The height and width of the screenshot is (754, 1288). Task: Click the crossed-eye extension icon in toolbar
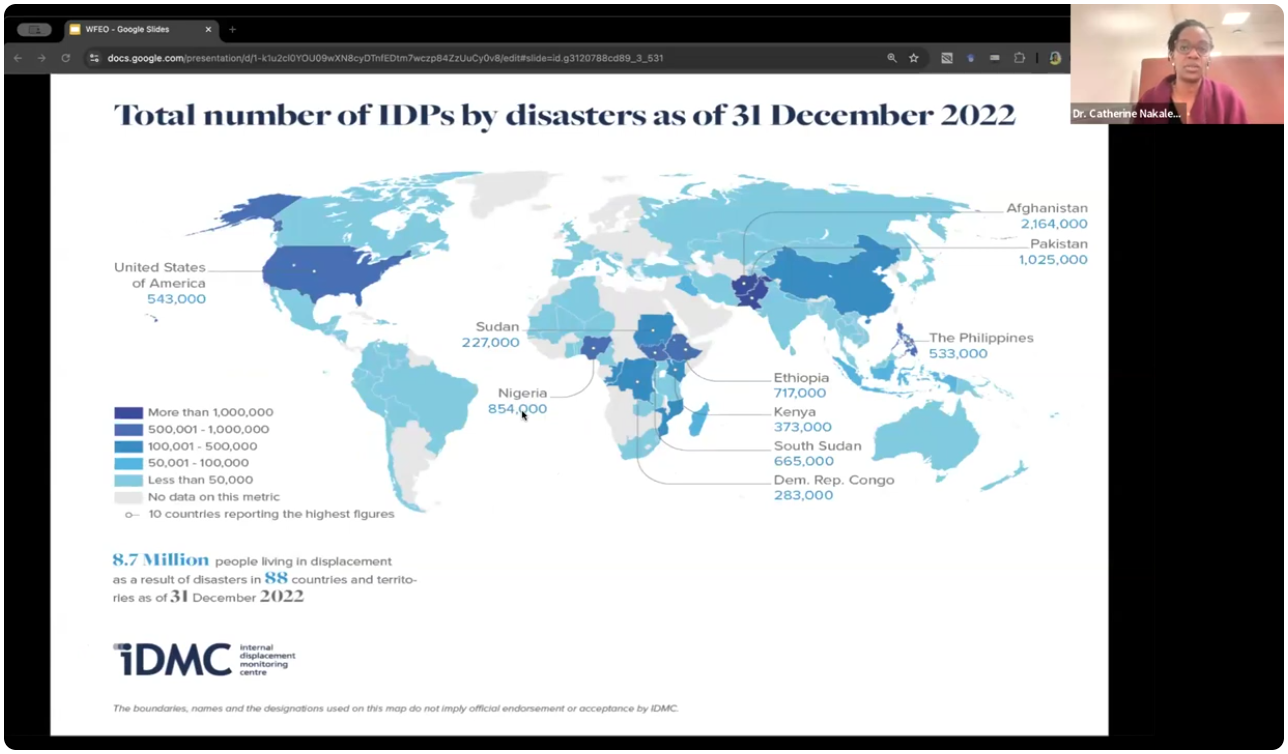tap(946, 58)
